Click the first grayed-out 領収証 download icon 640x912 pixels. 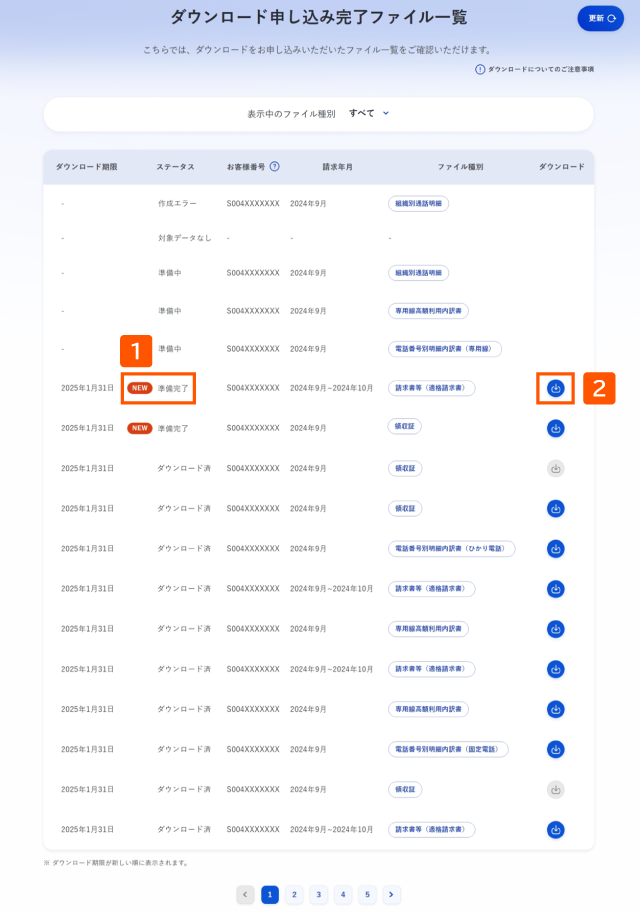[x=556, y=468]
